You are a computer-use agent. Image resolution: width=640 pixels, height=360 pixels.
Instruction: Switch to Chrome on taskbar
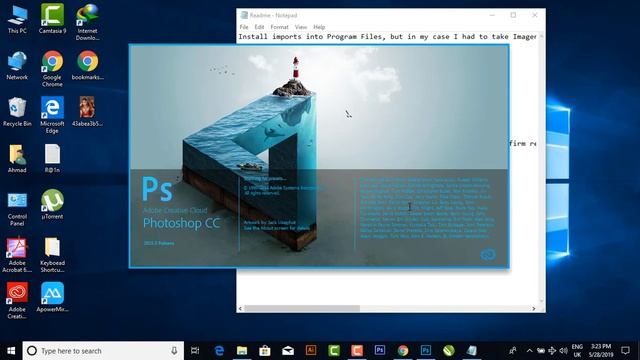(x=403, y=350)
